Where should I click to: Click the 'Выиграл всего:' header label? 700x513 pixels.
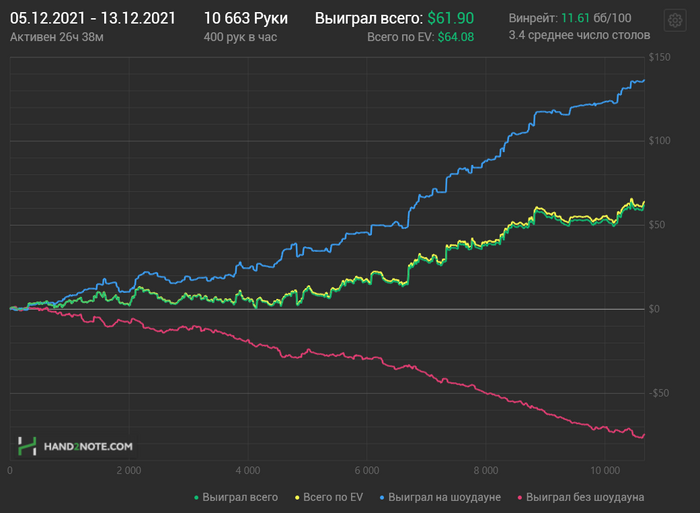[x=369, y=18]
